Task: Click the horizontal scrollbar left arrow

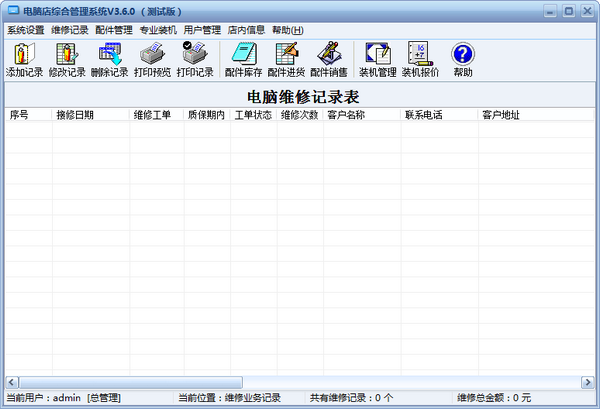Action: coord(11,382)
